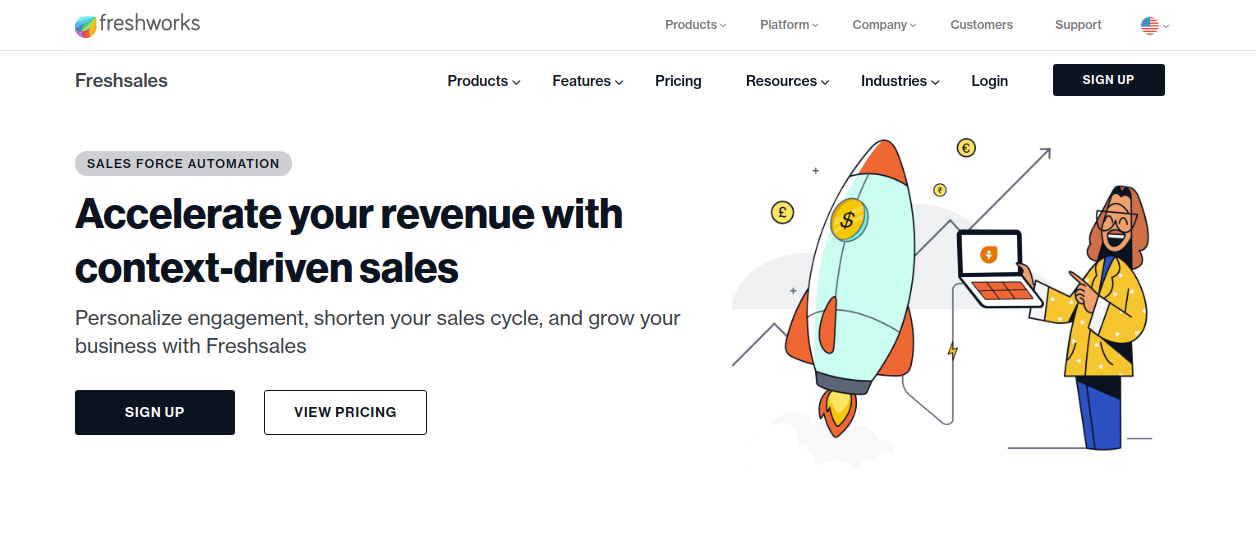The width and height of the screenshot is (1256, 549).
Task: Select the VIEW PRICING button
Action: [345, 412]
